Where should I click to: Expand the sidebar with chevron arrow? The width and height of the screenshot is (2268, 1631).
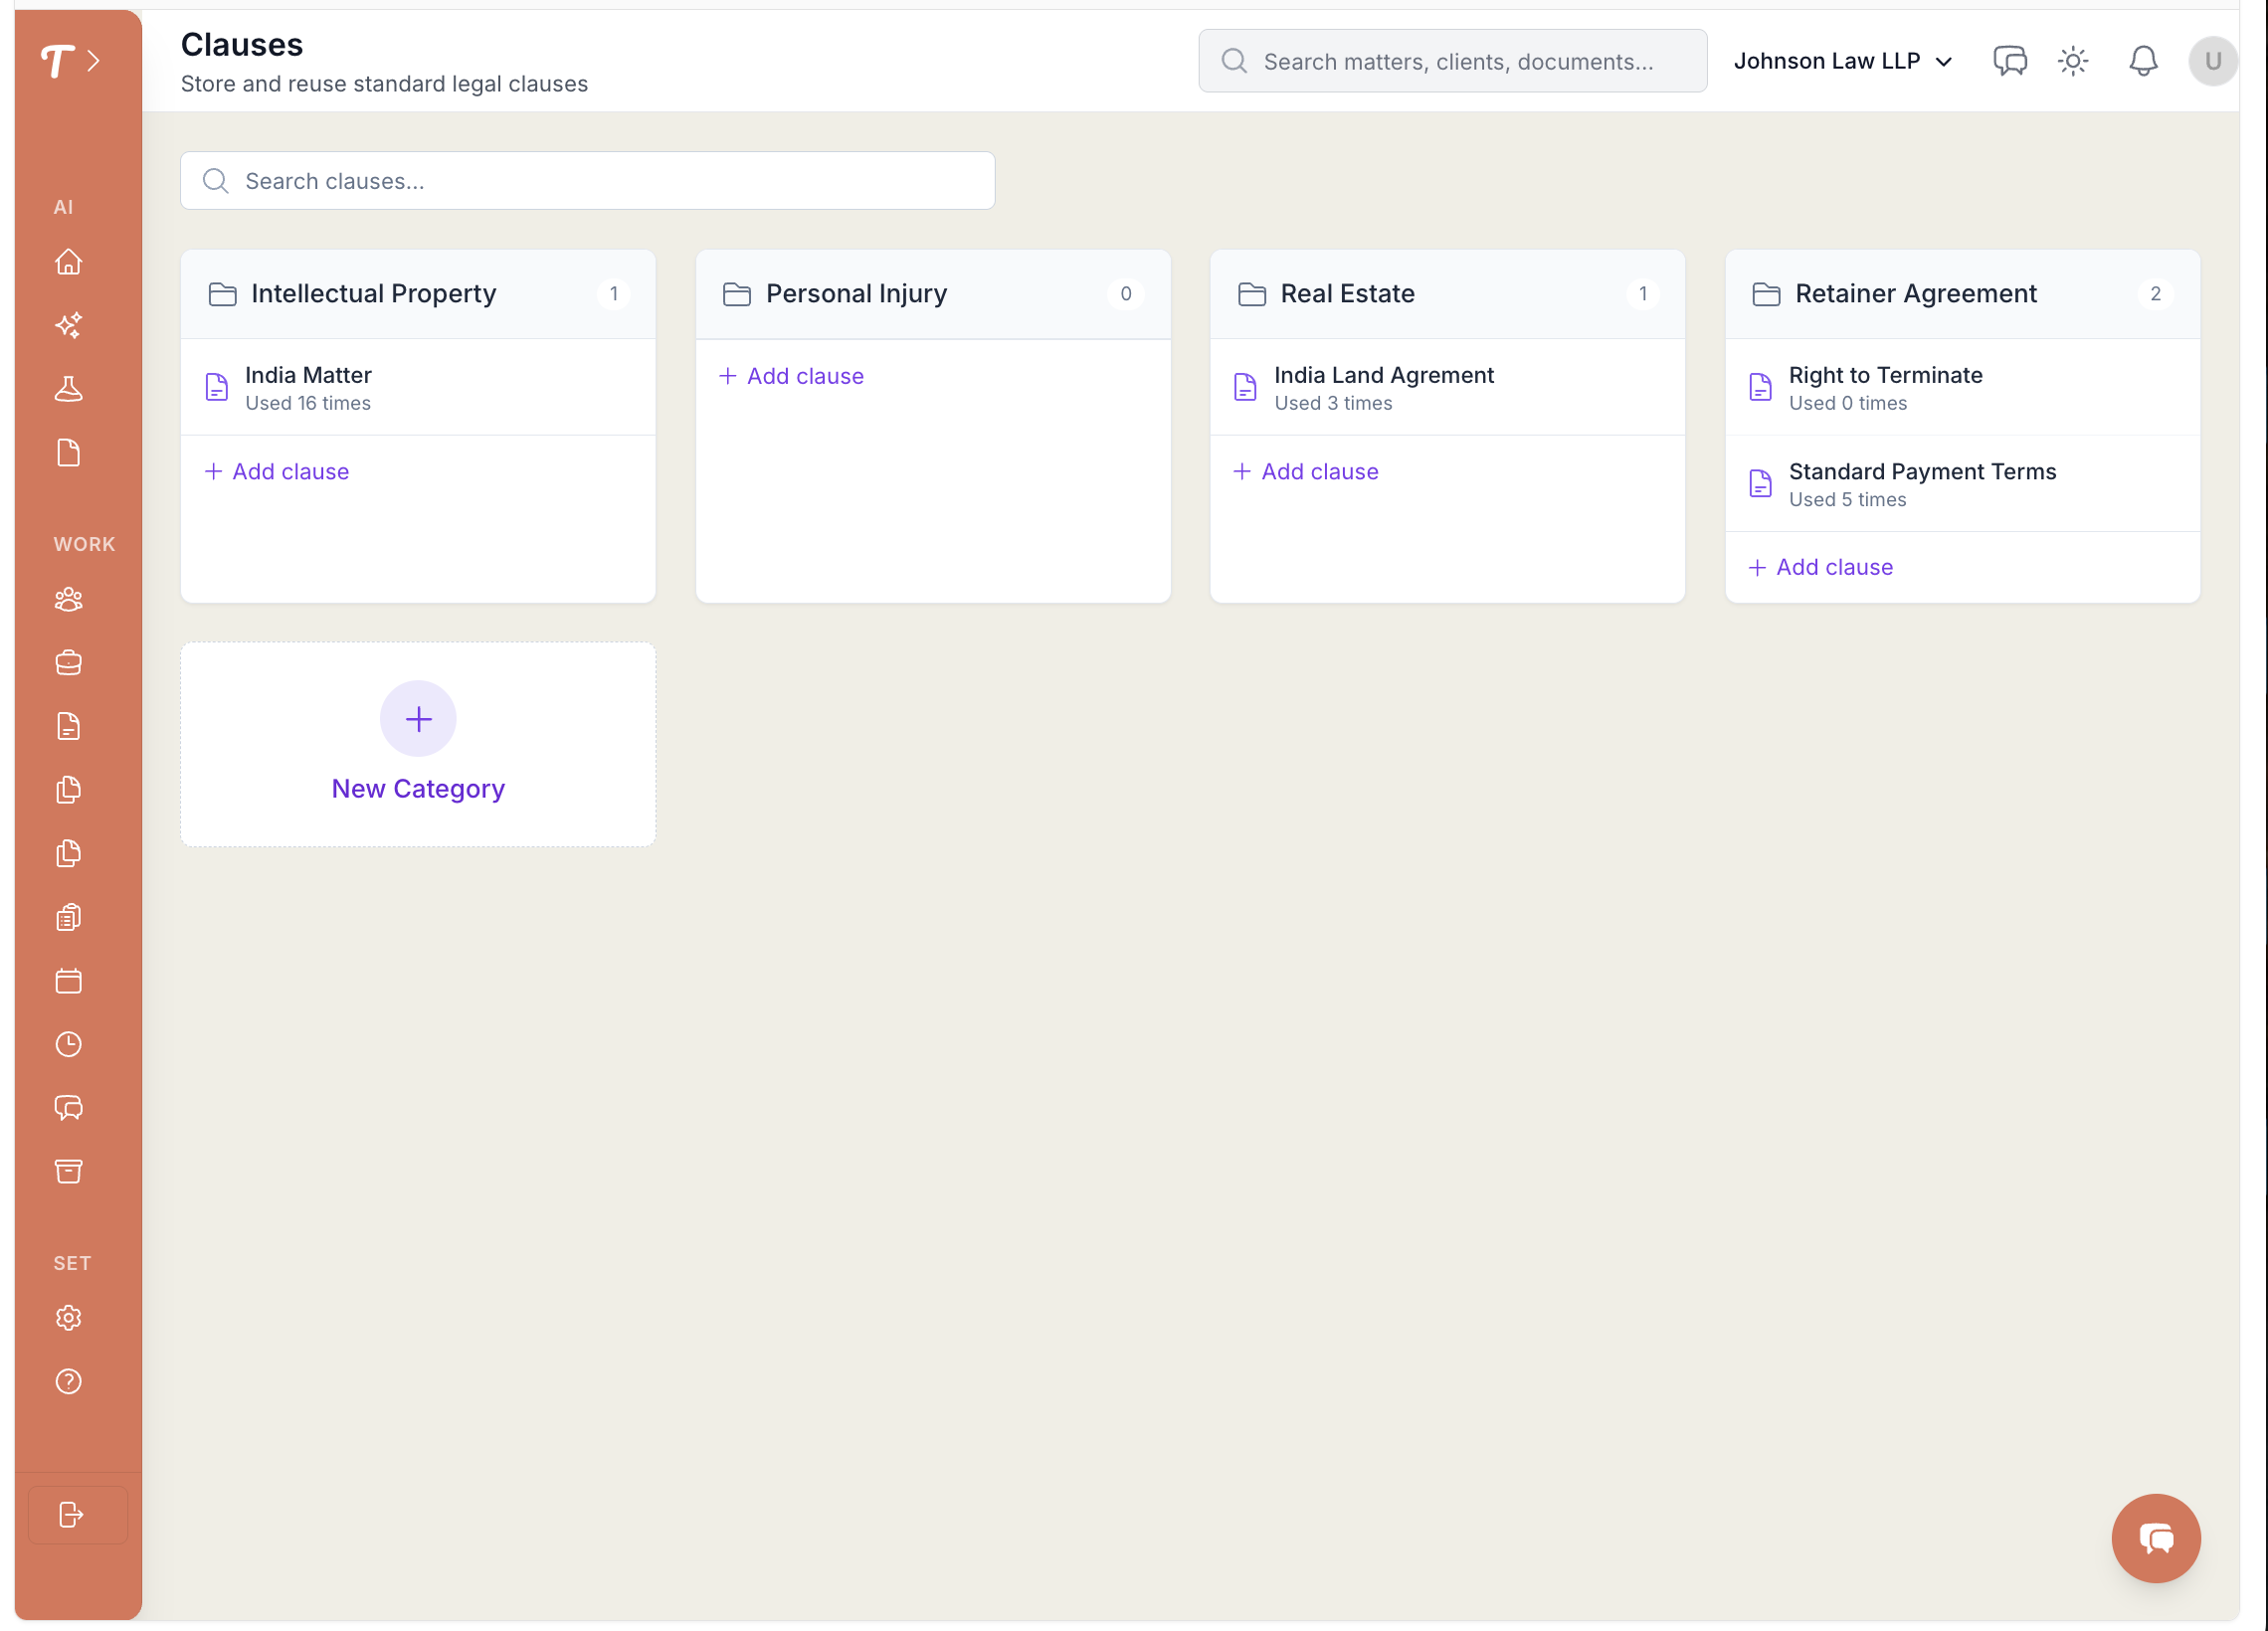[94, 61]
